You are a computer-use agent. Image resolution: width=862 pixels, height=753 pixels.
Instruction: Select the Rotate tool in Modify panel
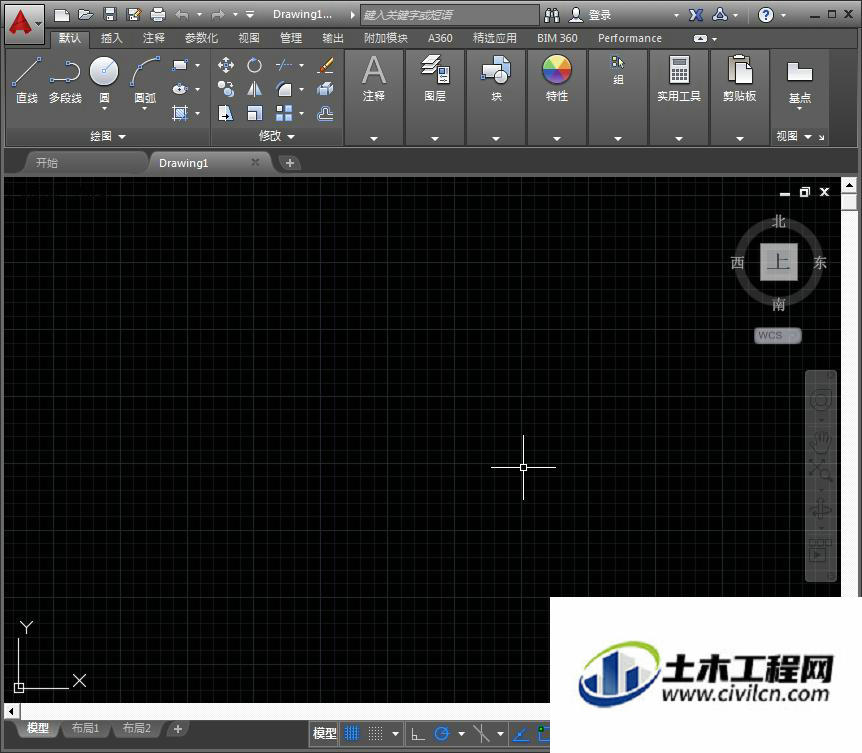tap(255, 65)
